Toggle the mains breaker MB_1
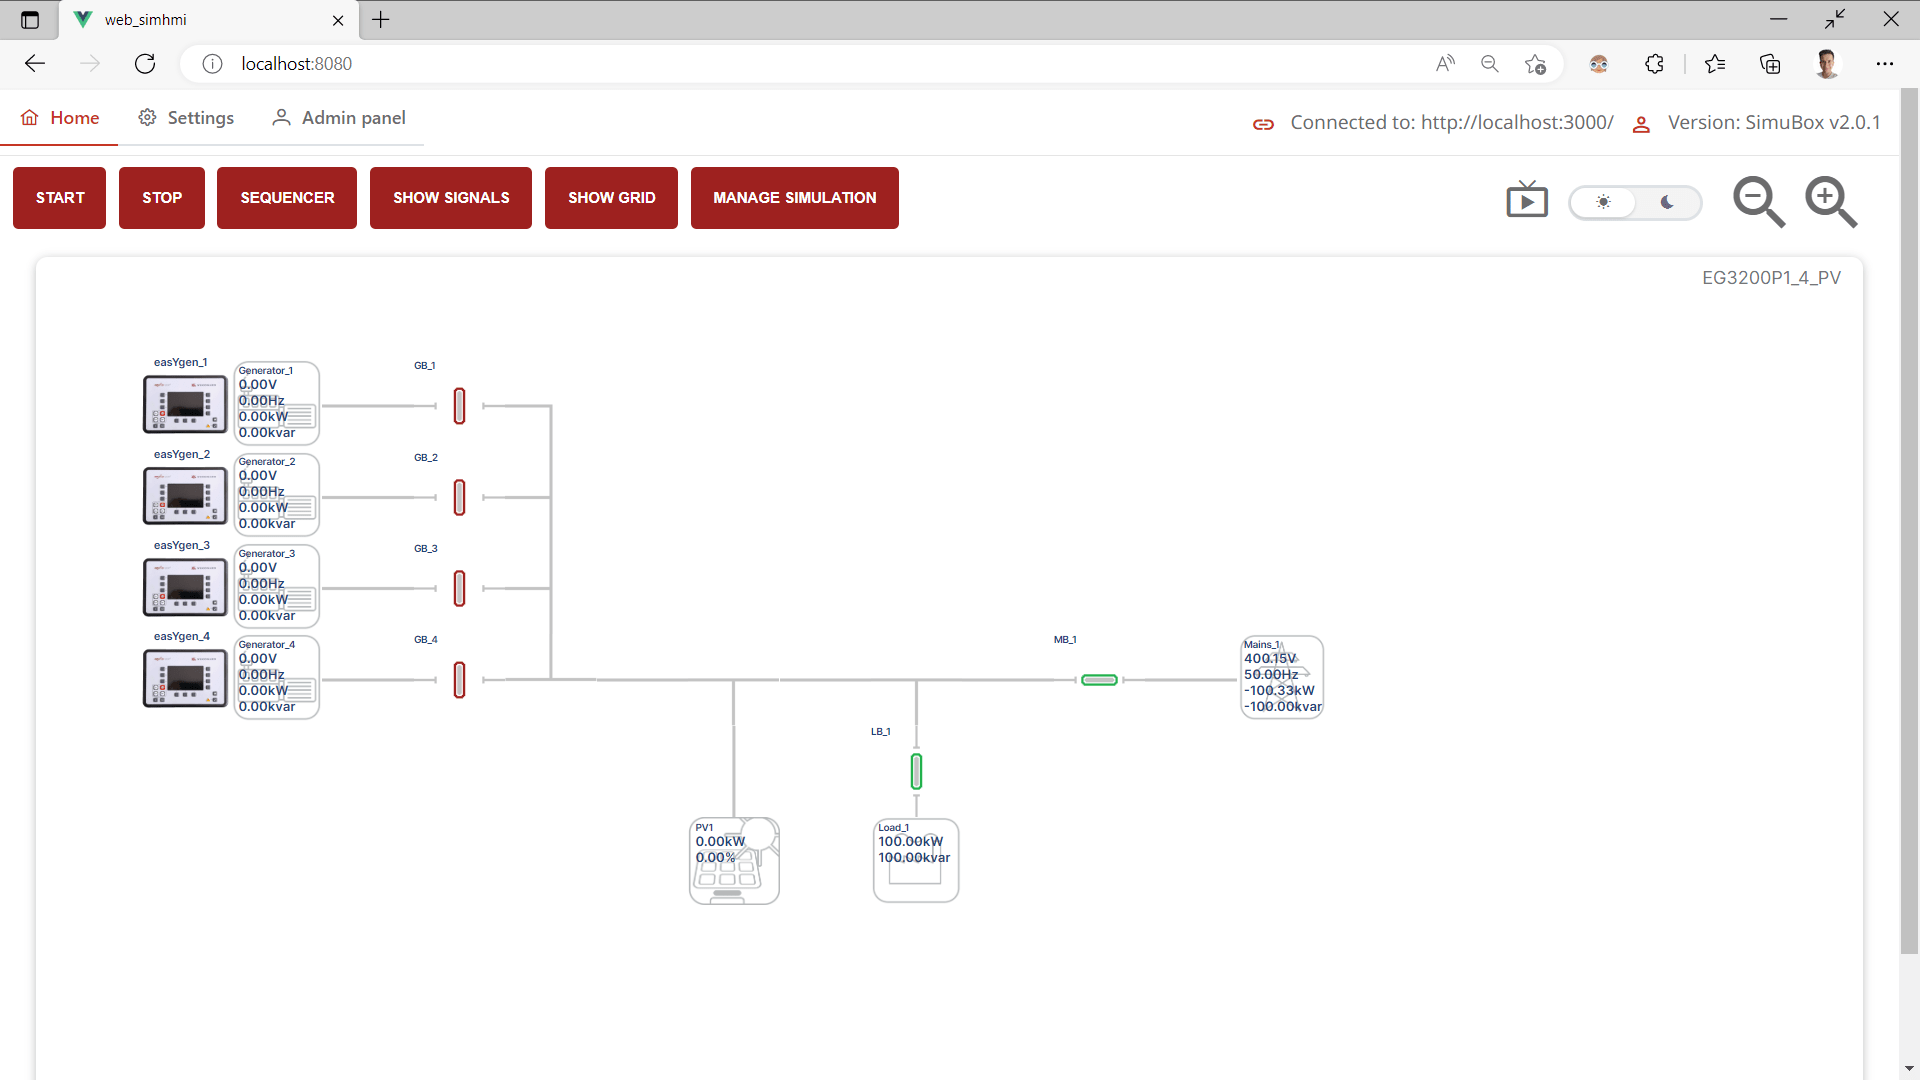The image size is (1920, 1080). (1099, 680)
